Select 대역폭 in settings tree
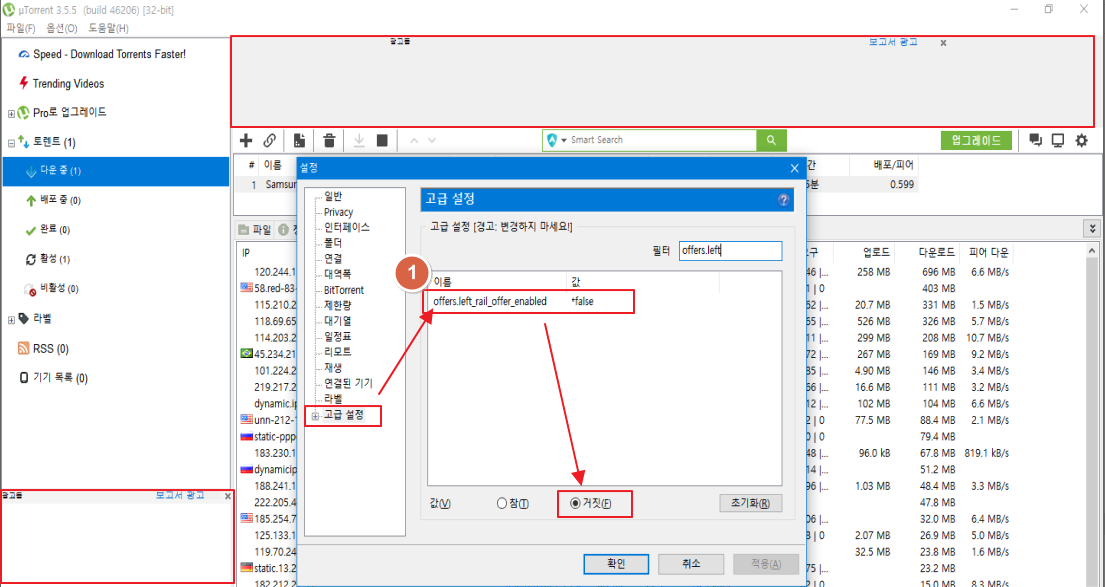Image resolution: width=1105 pixels, height=587 pixels. point(338,274)
